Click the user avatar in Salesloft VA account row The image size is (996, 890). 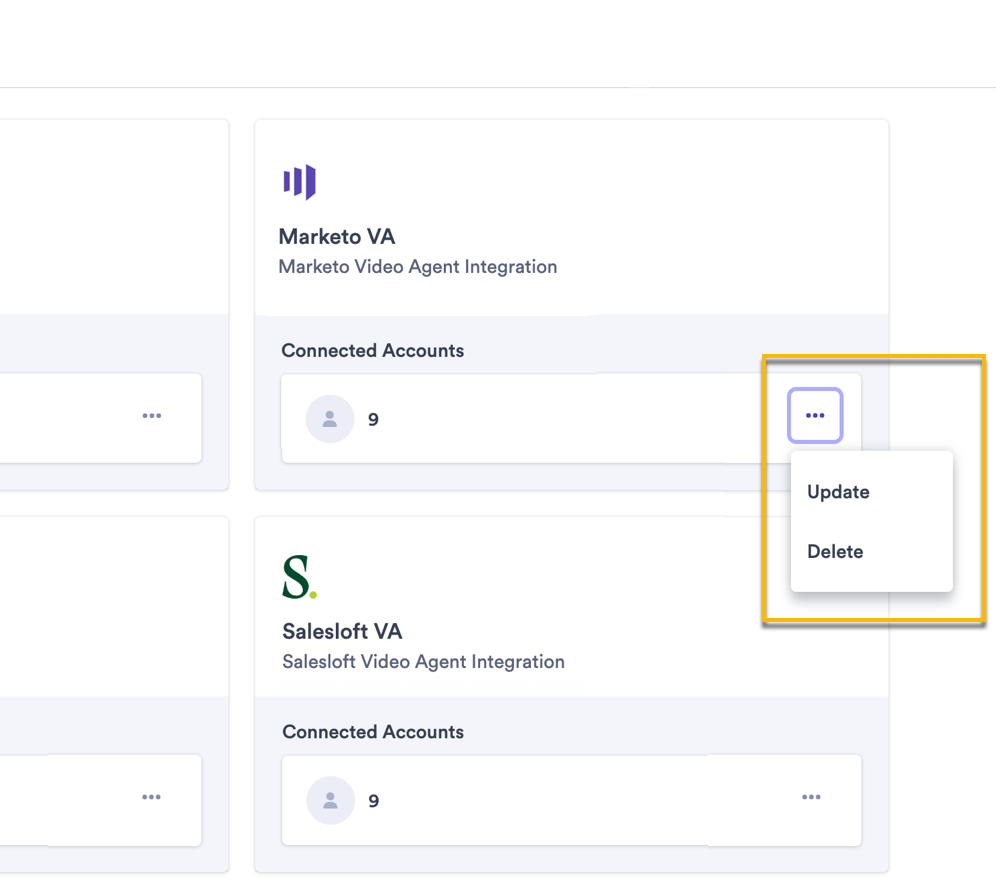tap(330, 800)
